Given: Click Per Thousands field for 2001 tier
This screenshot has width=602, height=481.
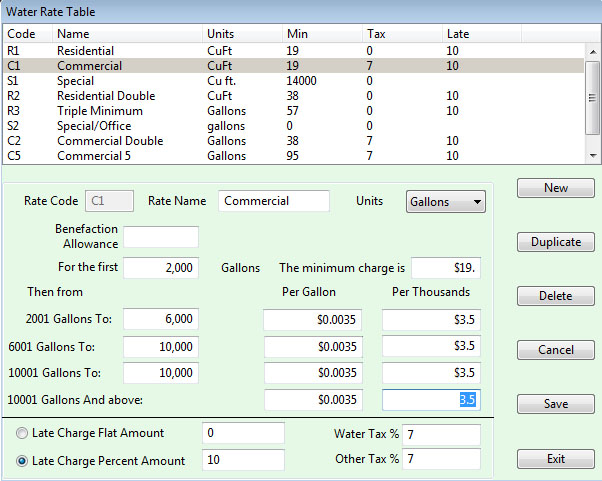Looking at the screenshot, I should click(431, 319).
